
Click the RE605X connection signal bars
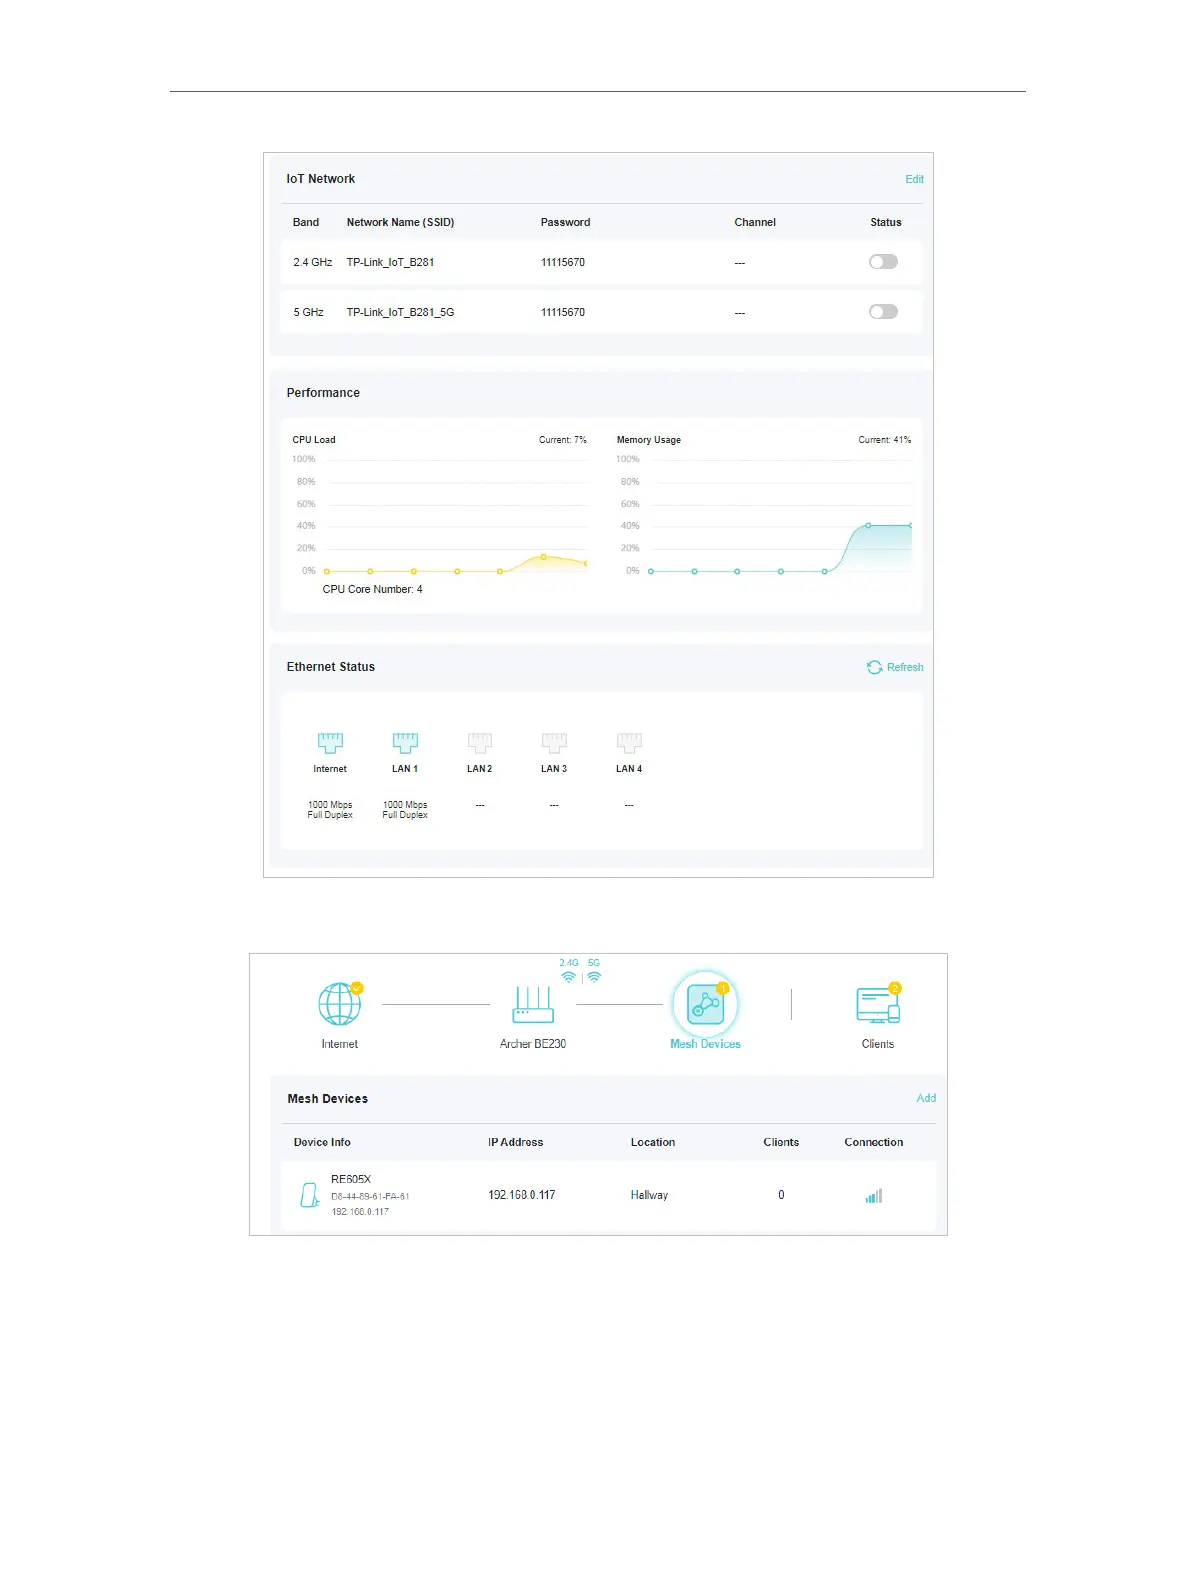874,1196
